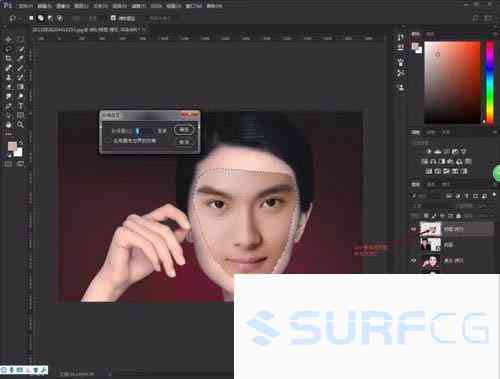
Task: Click Intersect with Selection mode icon
Action: (x=60, y=18)
